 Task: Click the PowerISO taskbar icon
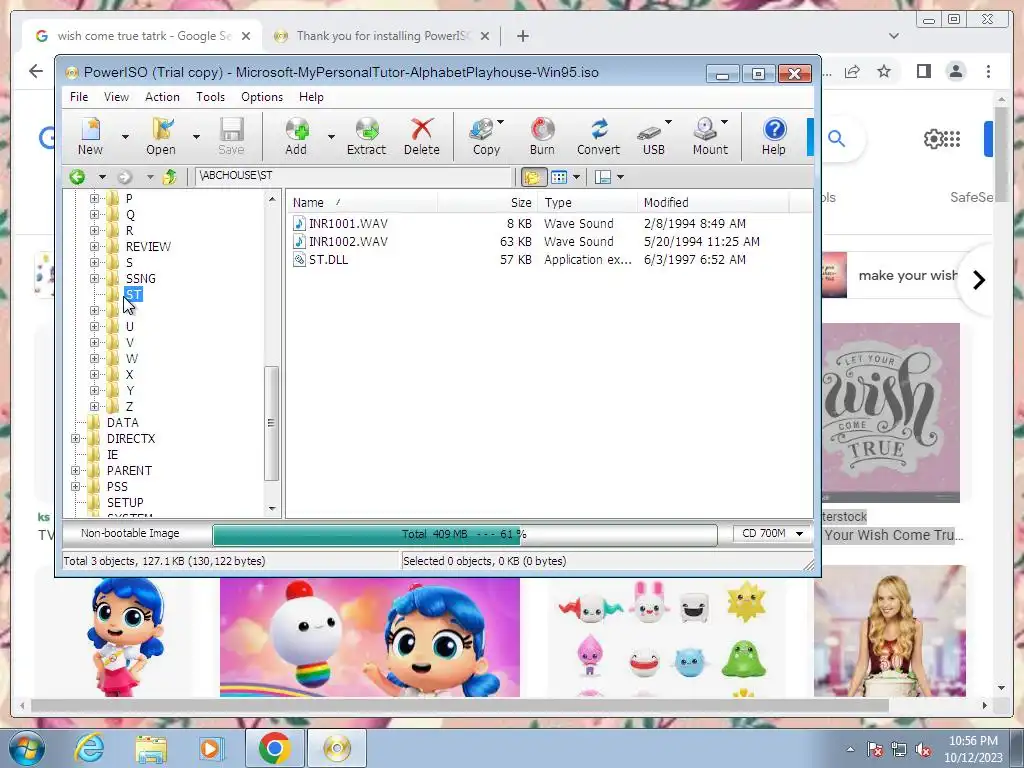click(x=337, y=748)
